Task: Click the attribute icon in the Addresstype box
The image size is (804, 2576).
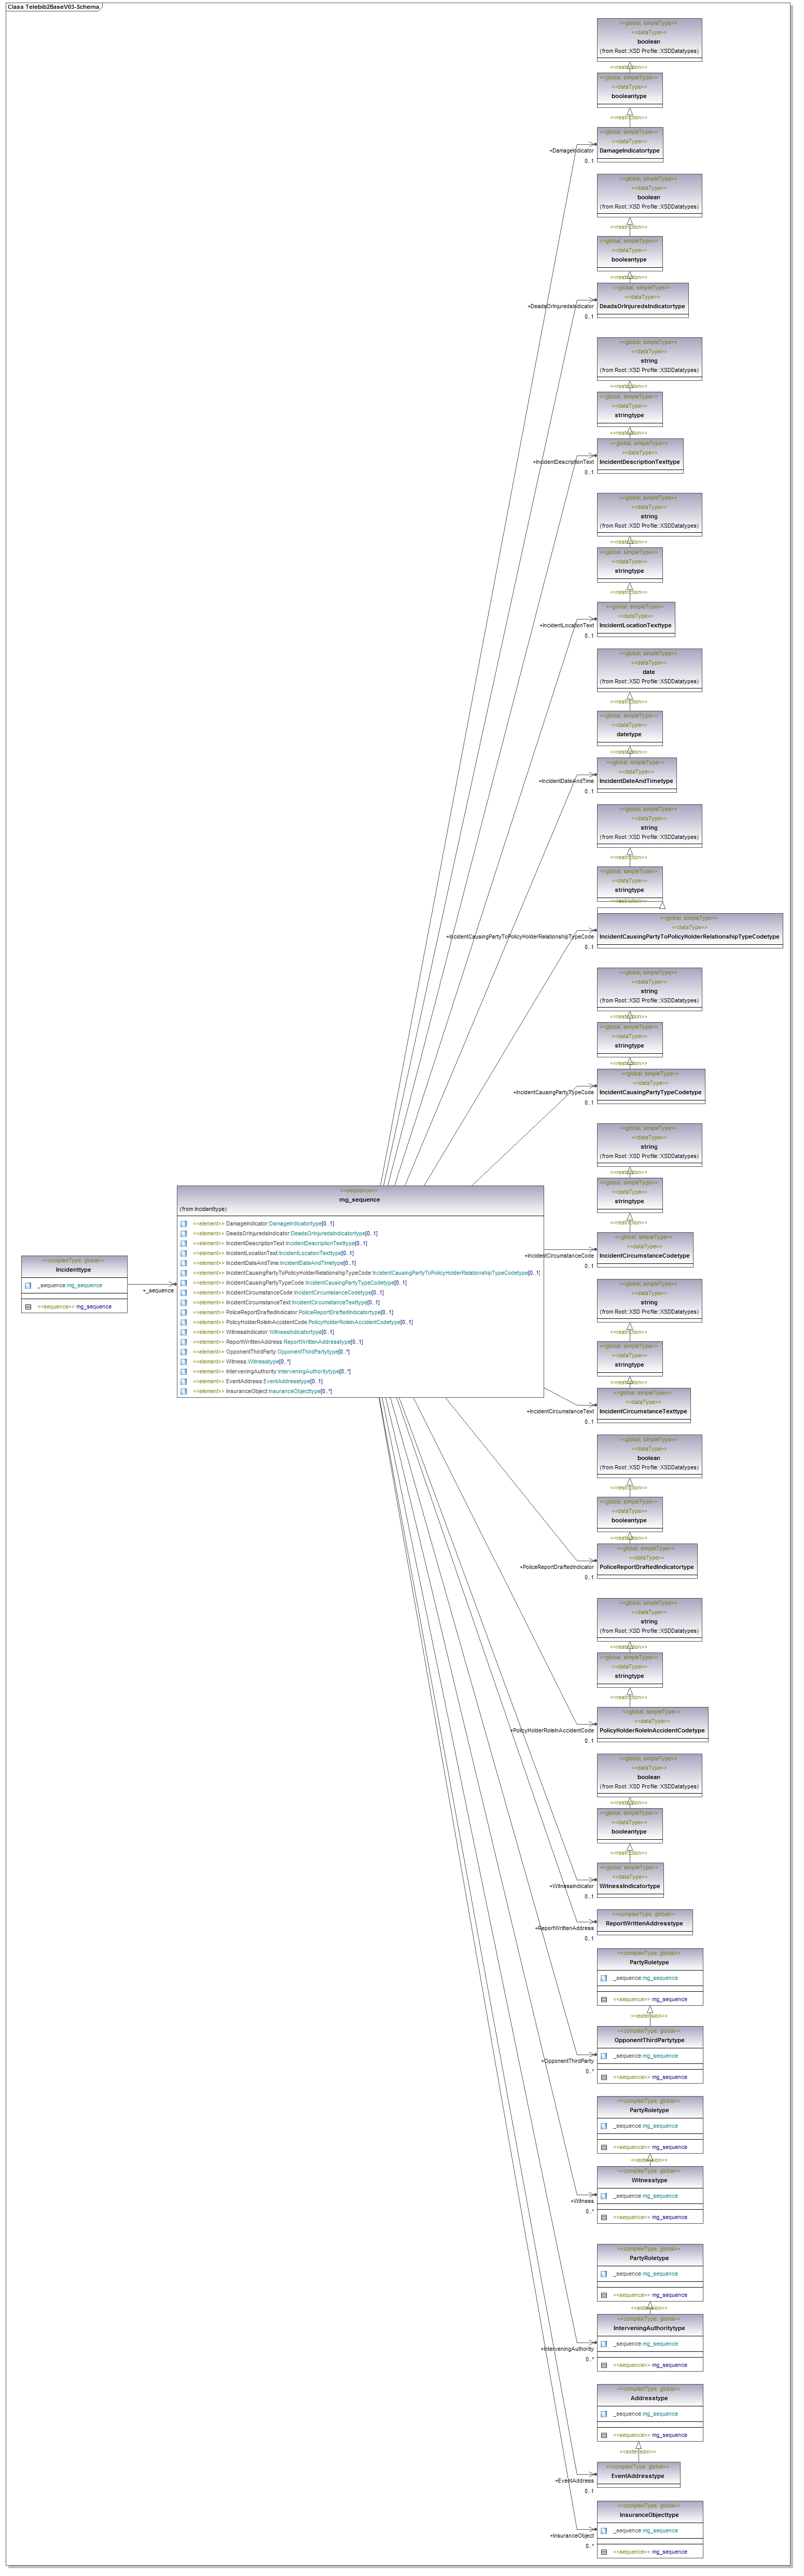Action: [x=604, y=2414]
